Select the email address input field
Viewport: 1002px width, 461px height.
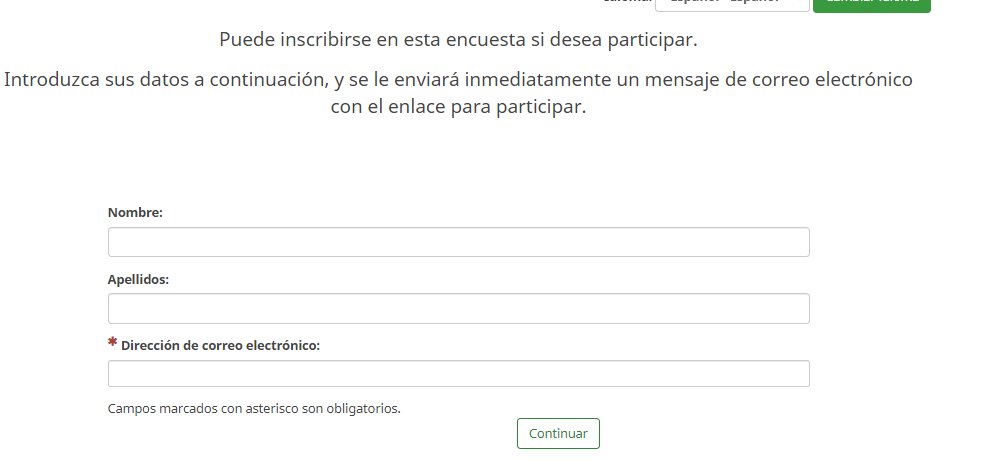click(458, 374)
